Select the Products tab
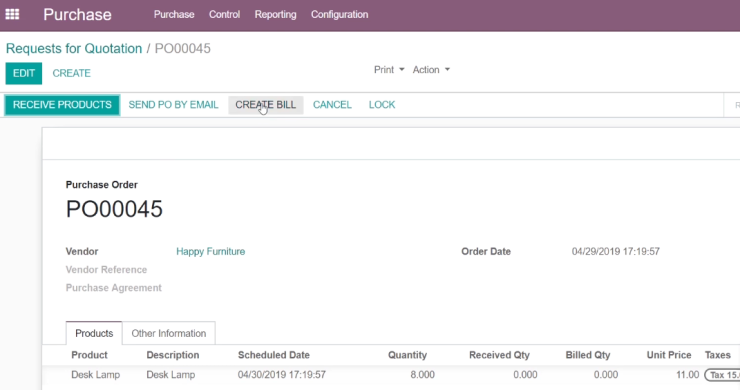Image resolution: width=740 pixels, height=390 pixels. point(94,333)
